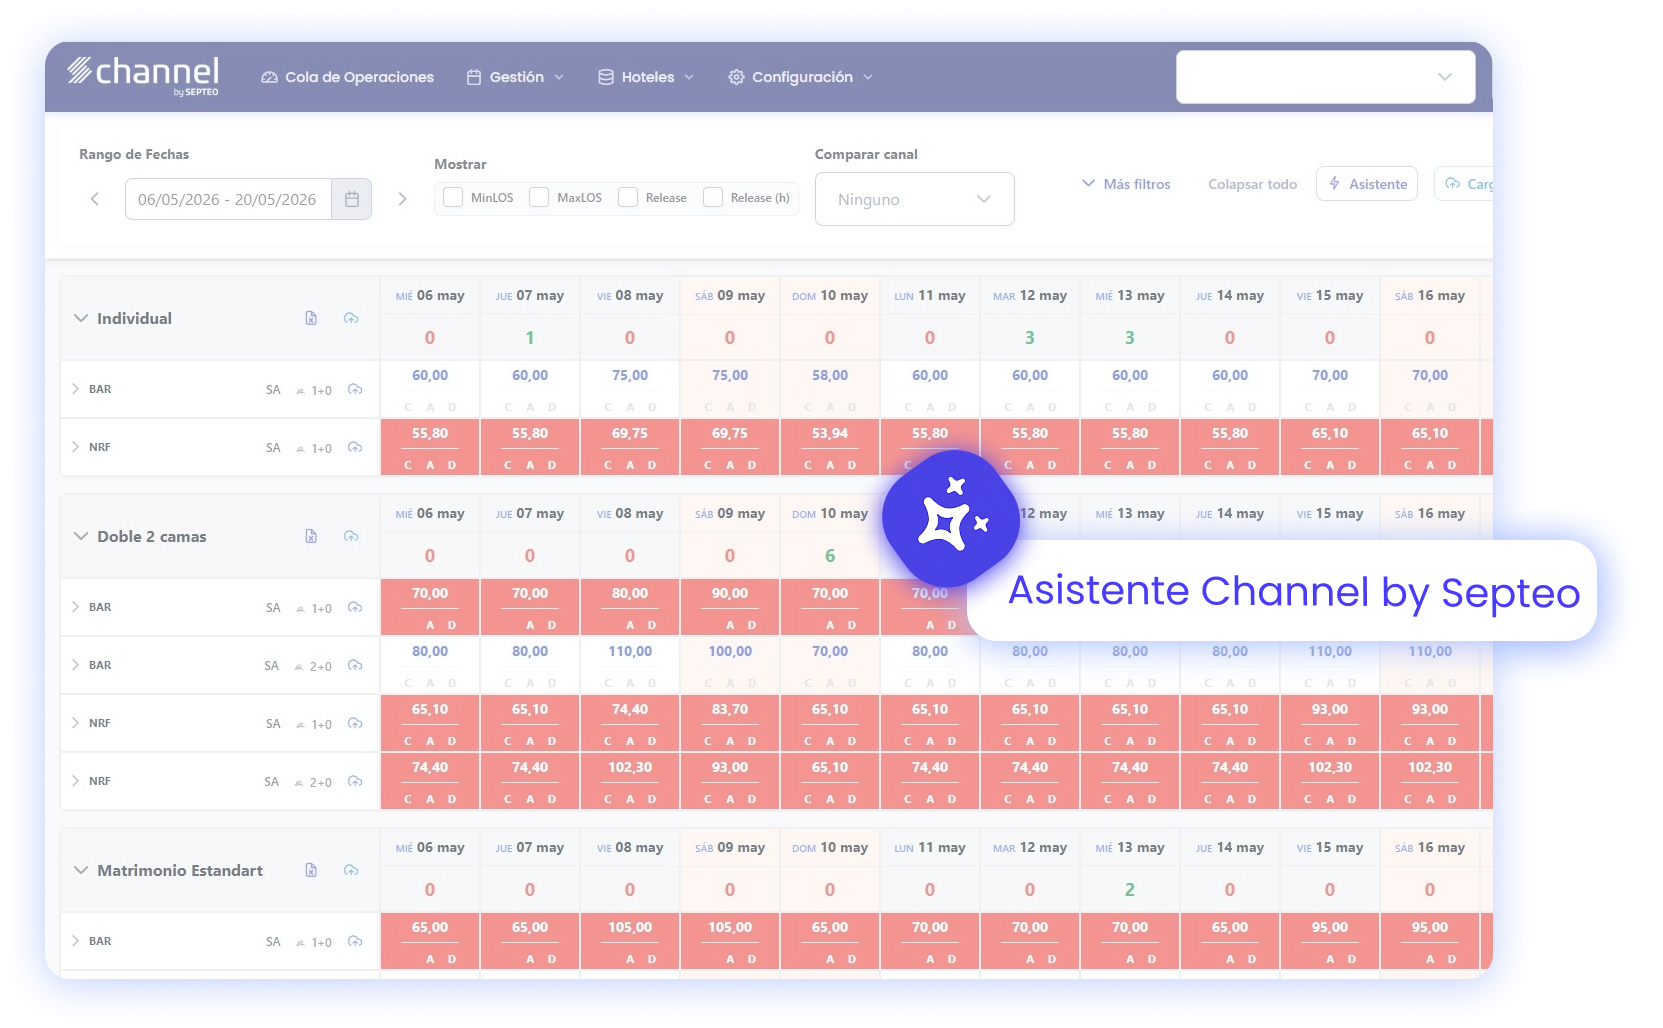Click the Matrimonio Estandart header cloud icon
This screenshot has width=1663, height=1028.
coord(351,870)
